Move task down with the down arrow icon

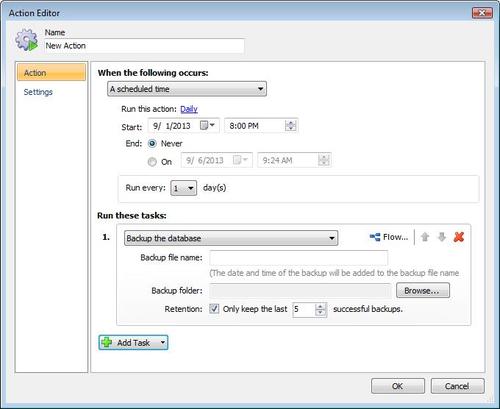click(x=442, y=237)
